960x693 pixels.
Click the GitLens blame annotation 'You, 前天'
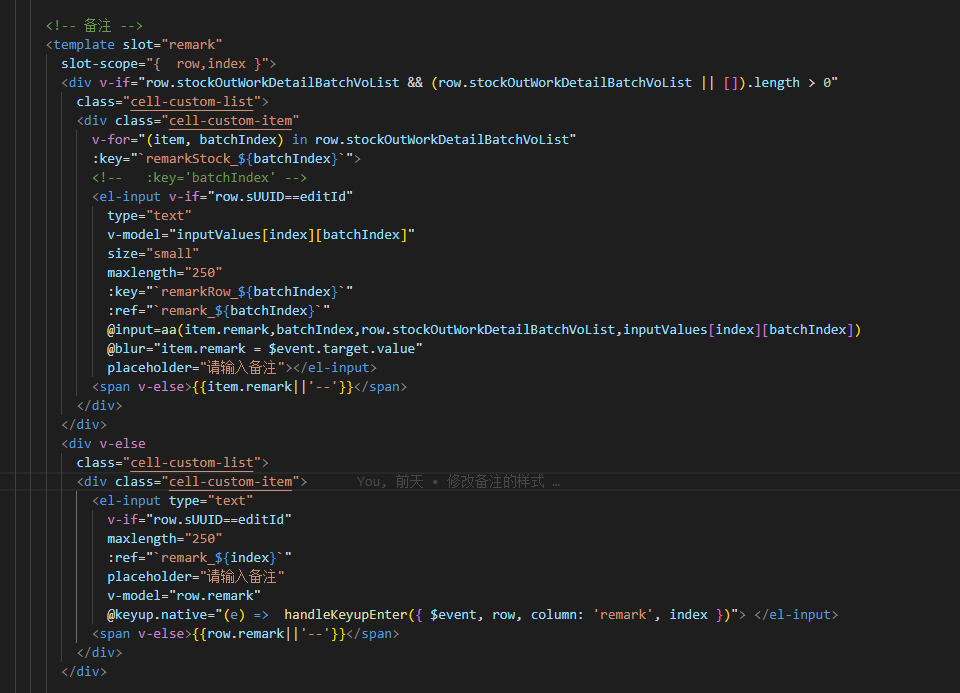click(x=459, y=482)
